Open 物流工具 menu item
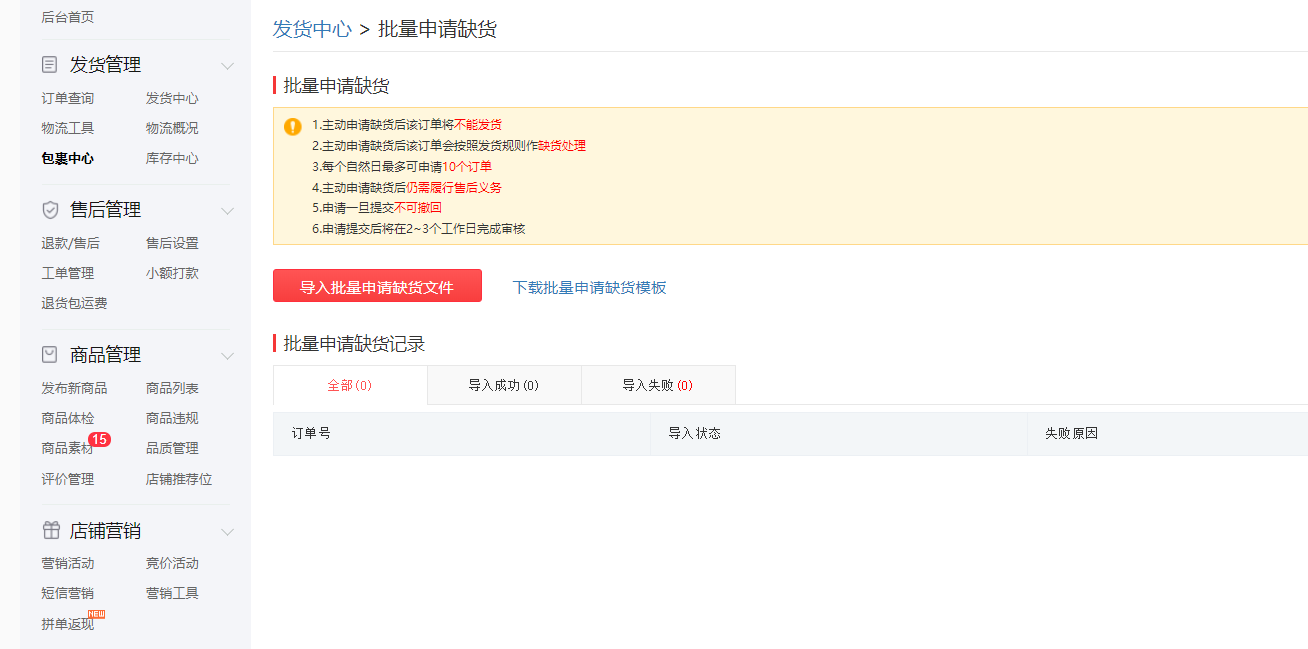1308x649 pixels. (x=68, y=128)
